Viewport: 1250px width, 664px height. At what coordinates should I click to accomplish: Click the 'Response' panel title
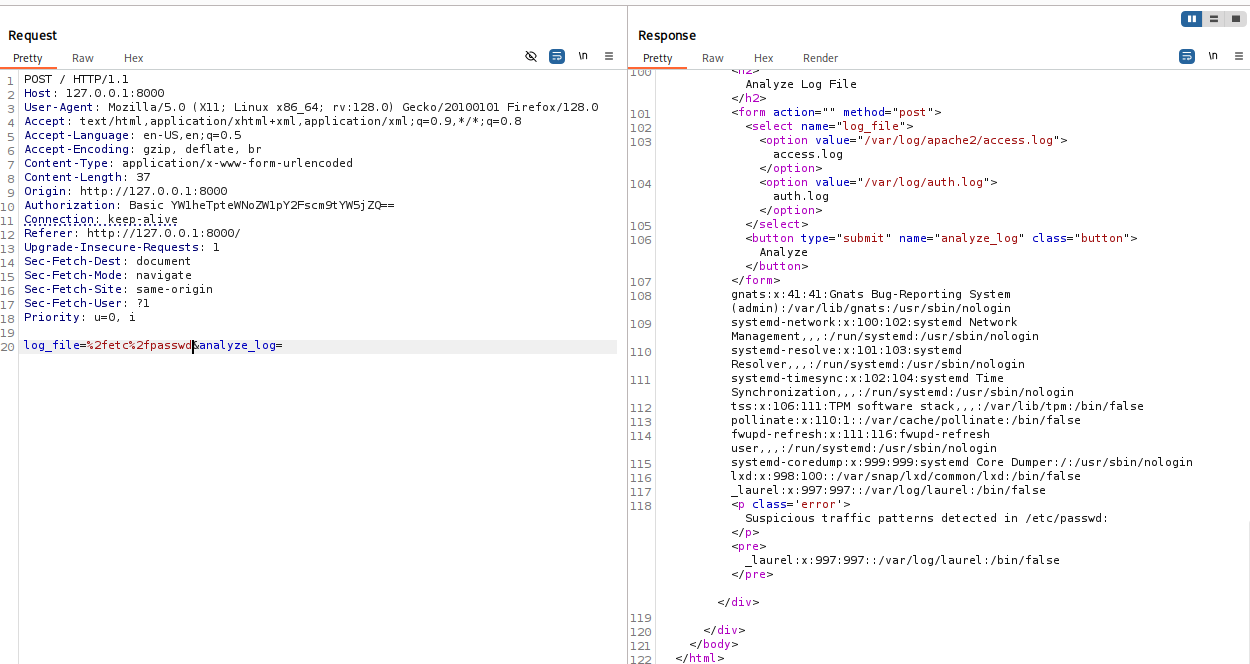[667, 36]
